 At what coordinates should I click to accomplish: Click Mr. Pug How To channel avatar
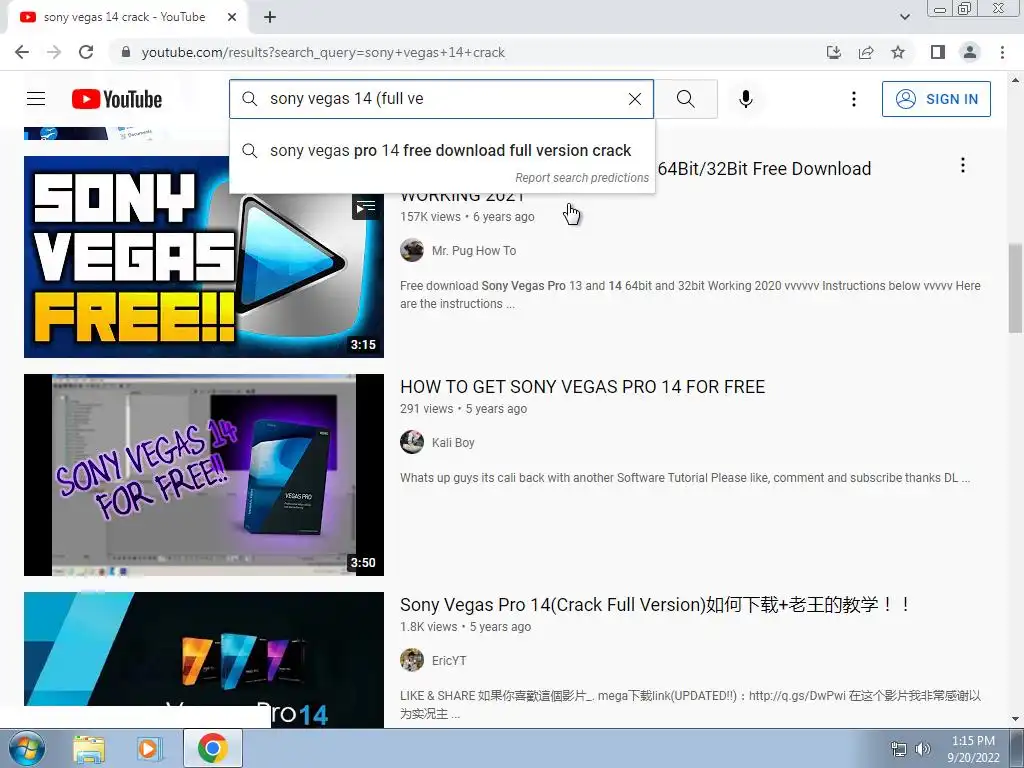(x=412, y=250)
